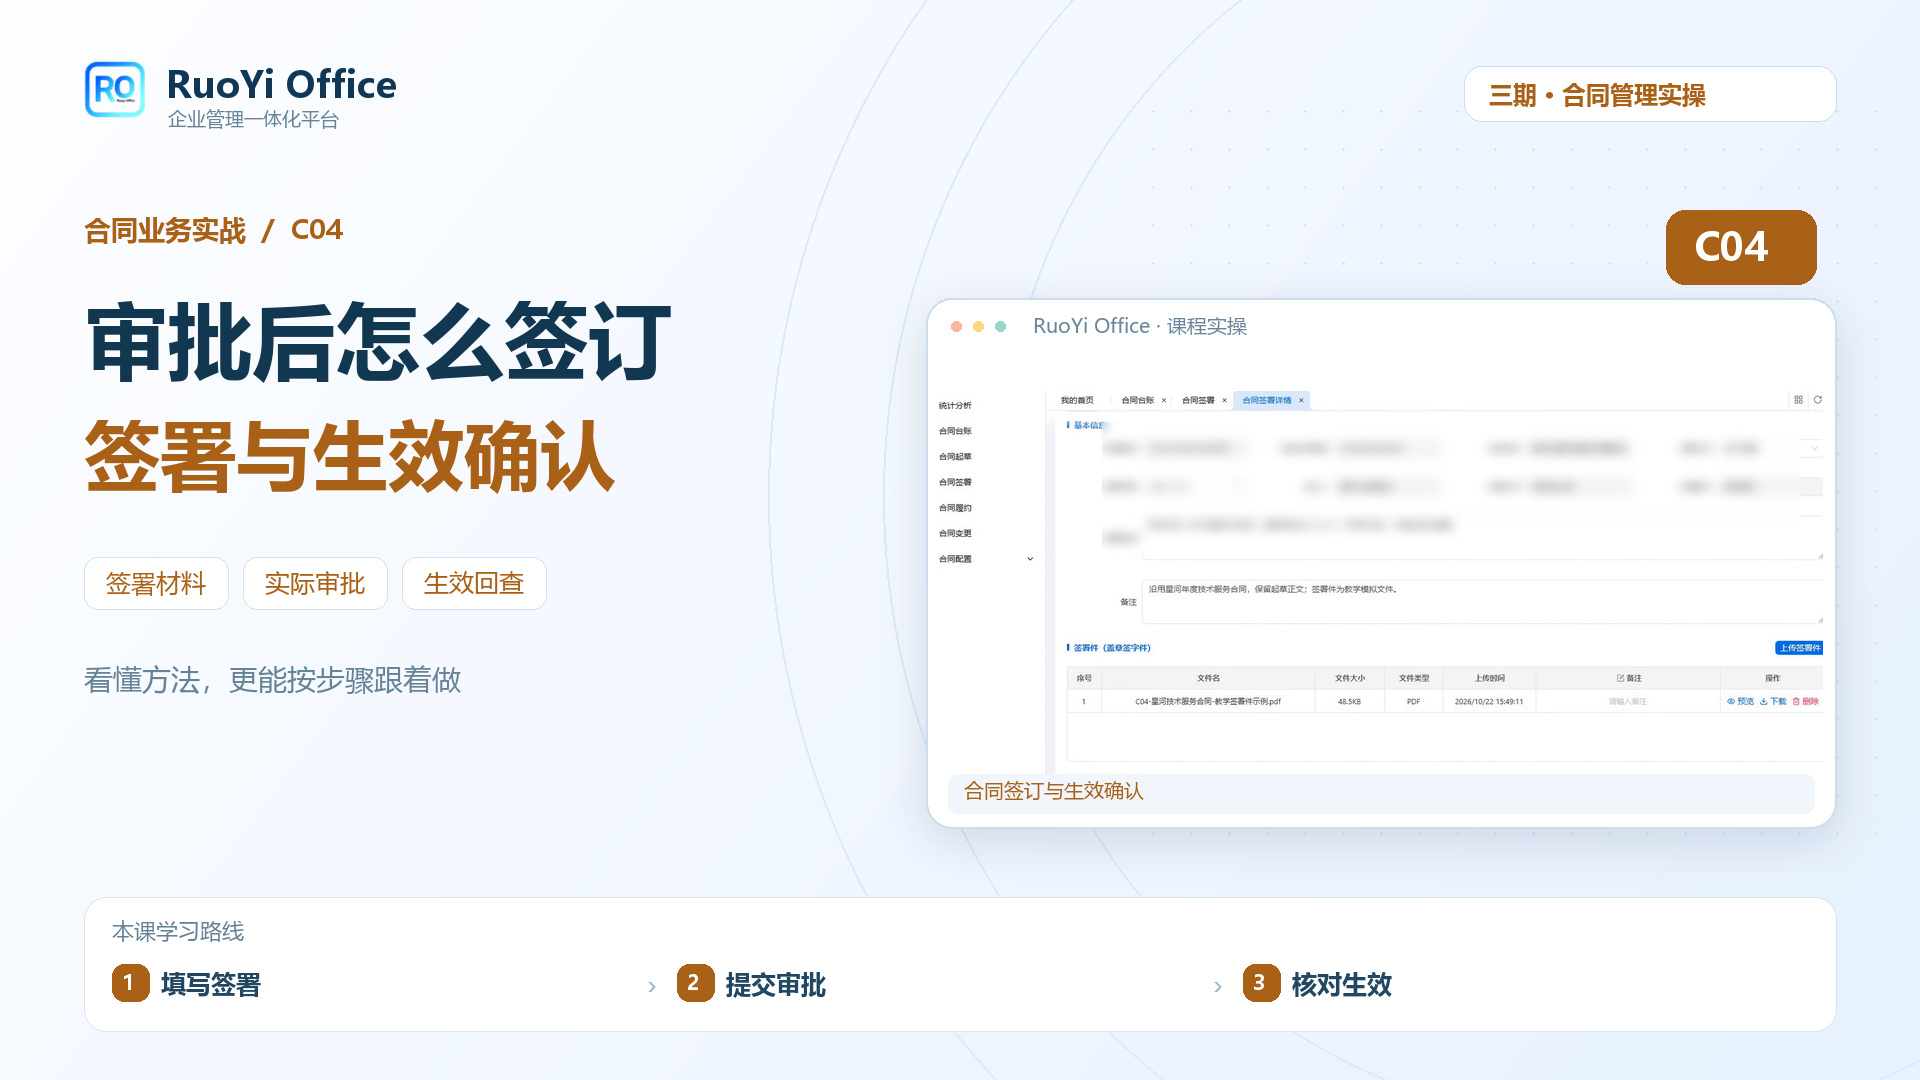Click the C04 course badge

pos(1741,247)
